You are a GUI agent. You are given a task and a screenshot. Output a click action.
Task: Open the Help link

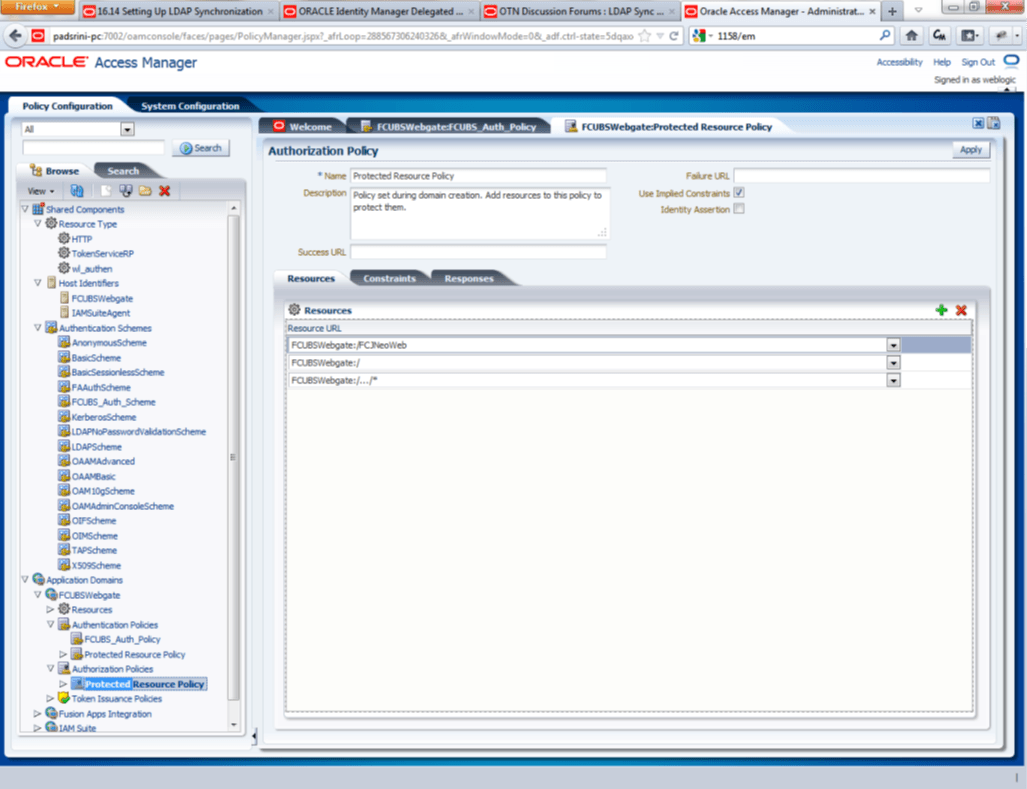click(x=942, y=62)
